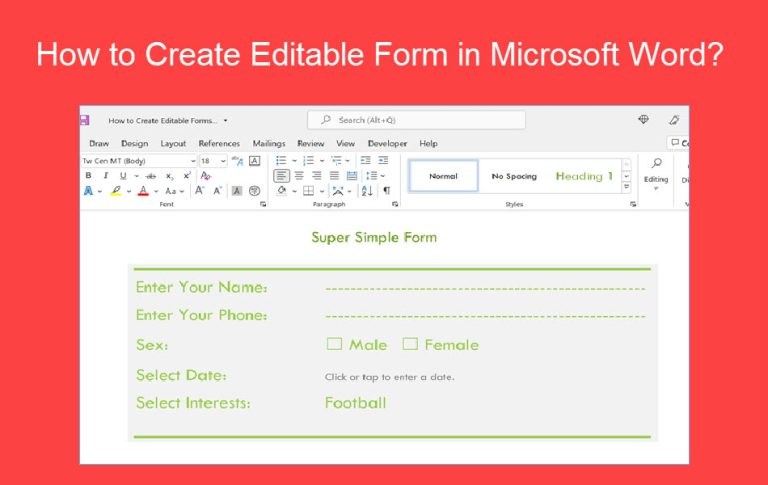The height and width of the screenshot is (485, 768).
Task: Toggle the Align Left button
Action: coord(282,175)
